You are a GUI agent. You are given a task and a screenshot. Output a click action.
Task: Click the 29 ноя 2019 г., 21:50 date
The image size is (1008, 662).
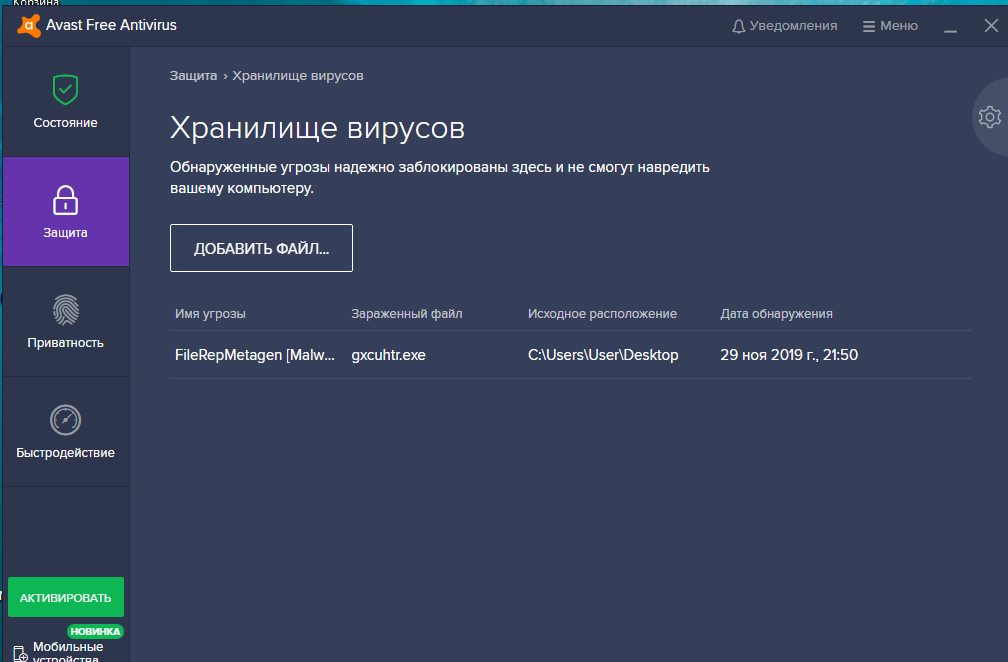[x=789, y=355]
